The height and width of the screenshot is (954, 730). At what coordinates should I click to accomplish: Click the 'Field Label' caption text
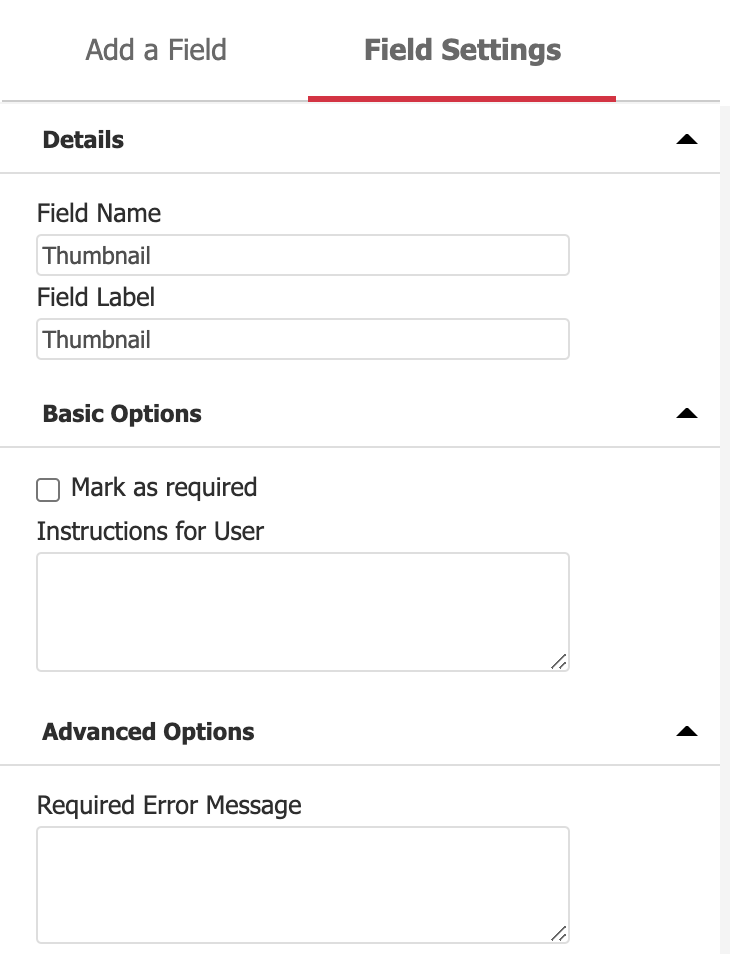click(95, 297)
